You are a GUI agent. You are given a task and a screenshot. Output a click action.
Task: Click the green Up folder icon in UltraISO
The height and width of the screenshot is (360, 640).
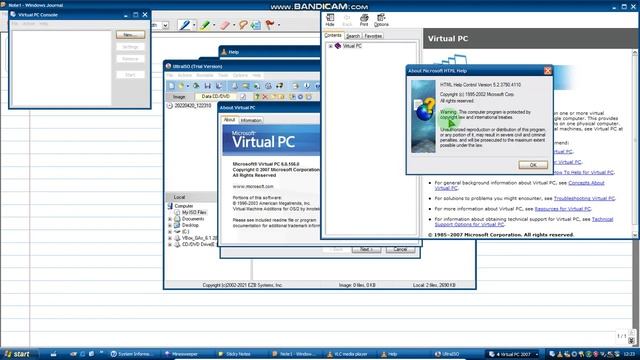point(257,97)
